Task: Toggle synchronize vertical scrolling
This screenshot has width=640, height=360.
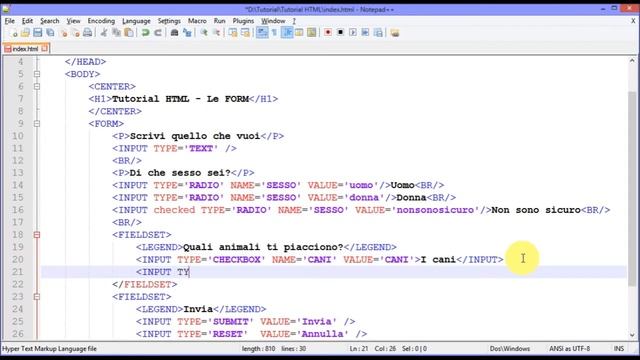Action: [x=233, y=33]
